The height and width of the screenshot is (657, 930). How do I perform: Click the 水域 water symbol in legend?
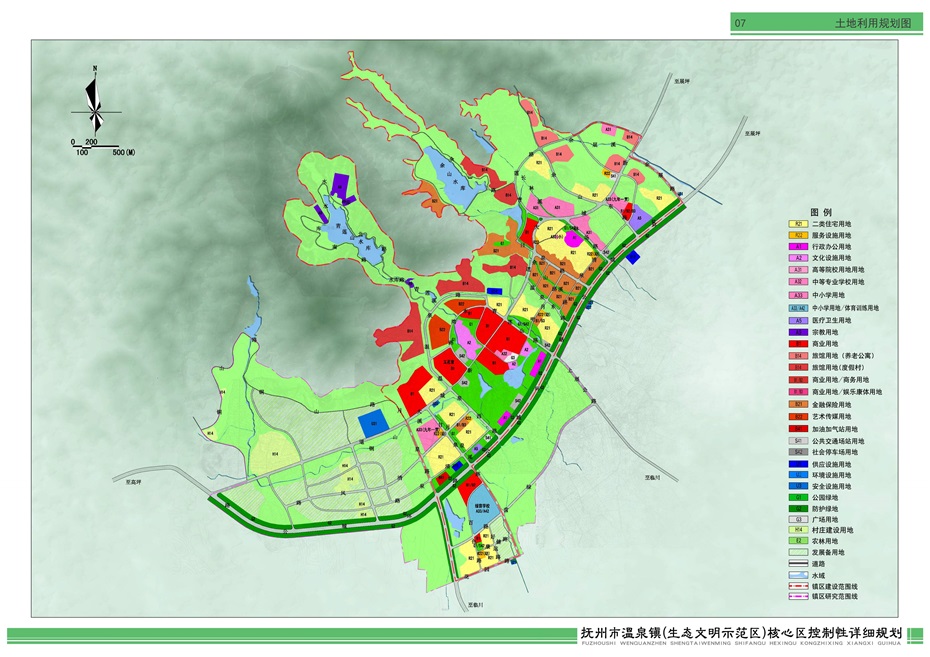point(799,575)
